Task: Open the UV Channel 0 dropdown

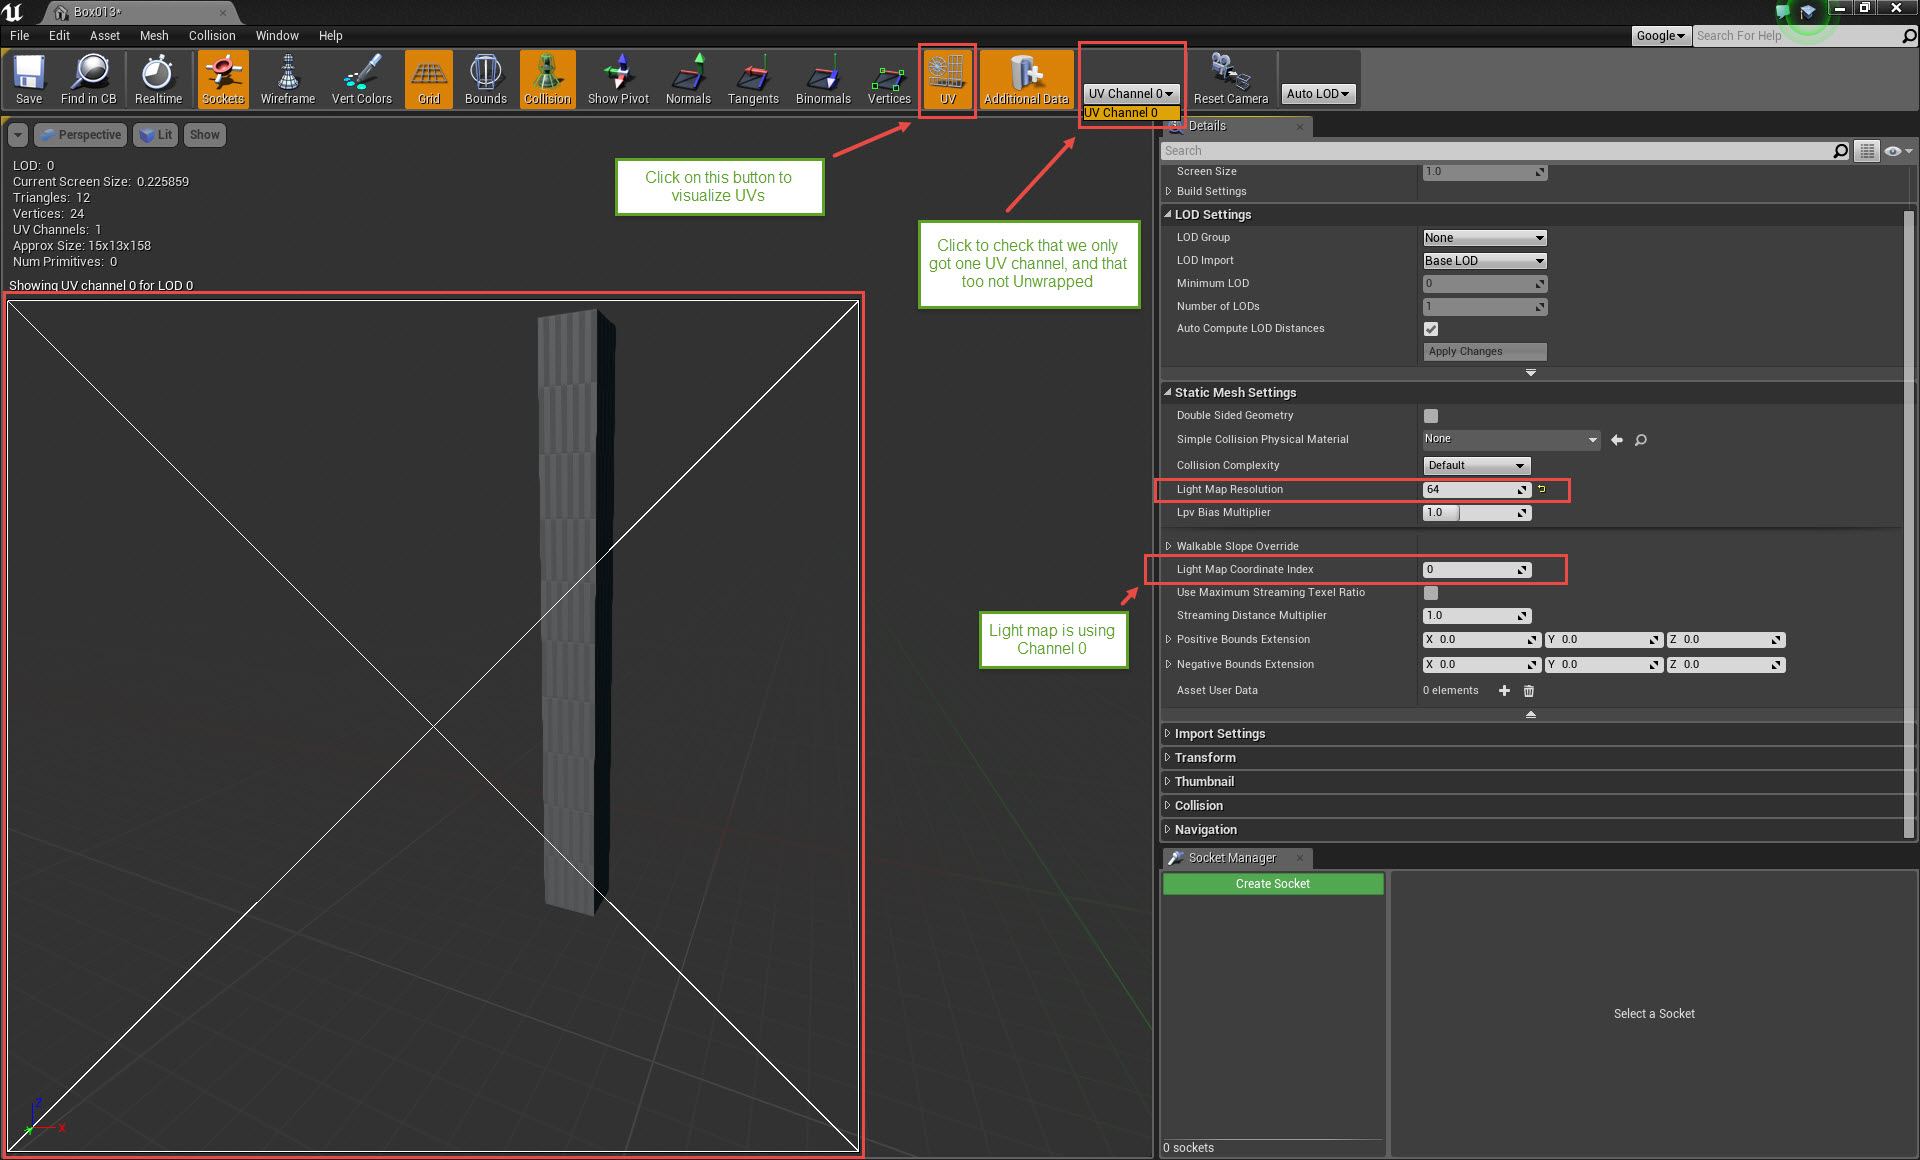Action: click(1131, 93)
